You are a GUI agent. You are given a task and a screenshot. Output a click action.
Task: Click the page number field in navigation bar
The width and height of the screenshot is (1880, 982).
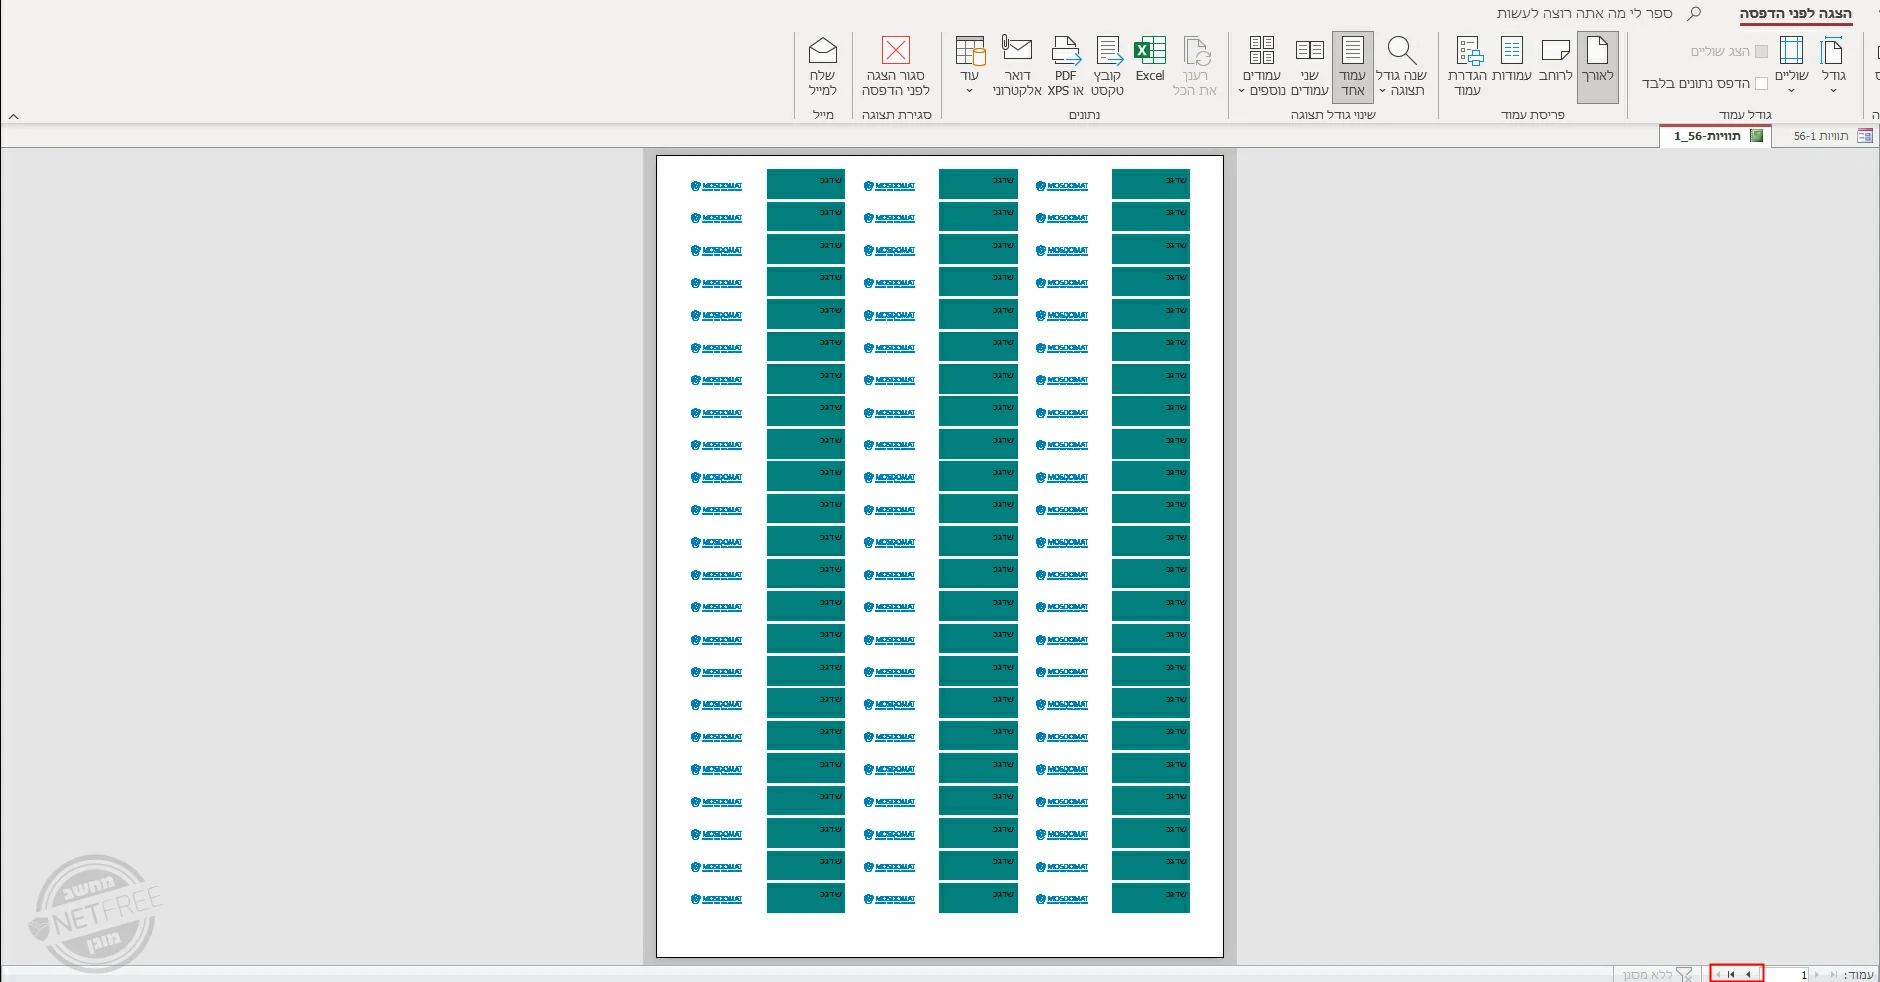pos(1790,974)
